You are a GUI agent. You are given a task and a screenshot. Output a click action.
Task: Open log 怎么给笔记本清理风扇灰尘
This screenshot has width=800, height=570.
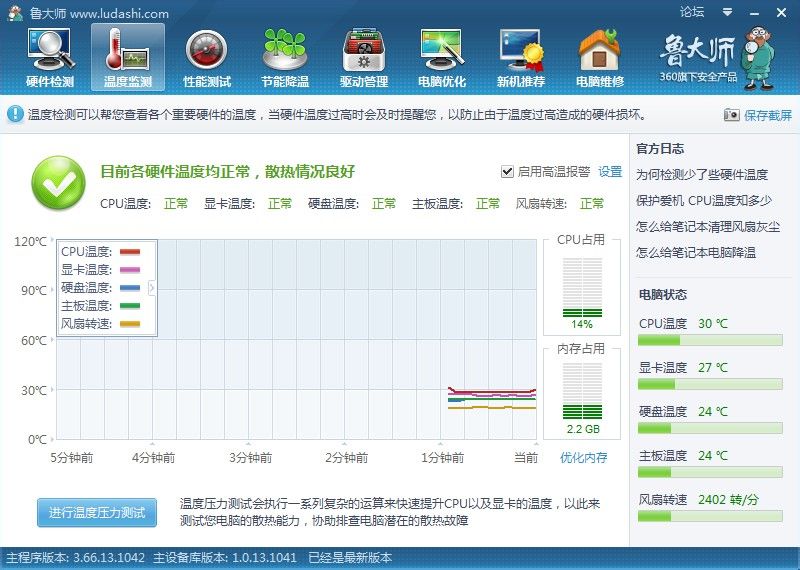click(x=708, y=227)
